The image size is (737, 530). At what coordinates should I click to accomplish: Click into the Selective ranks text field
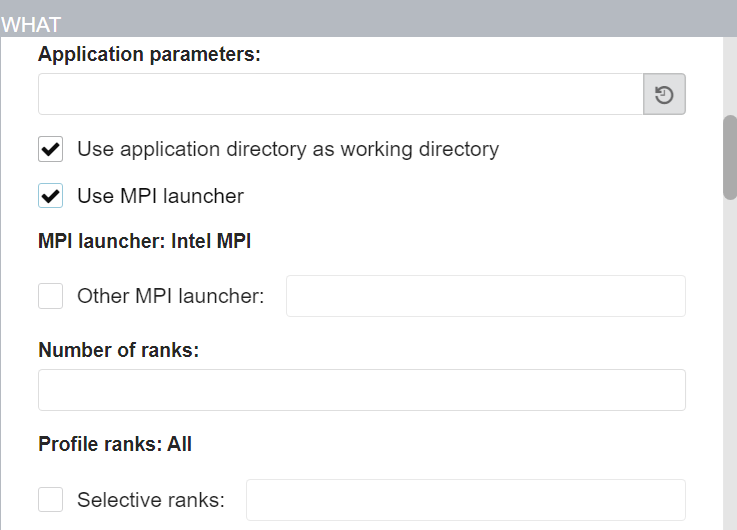[465, 500]
